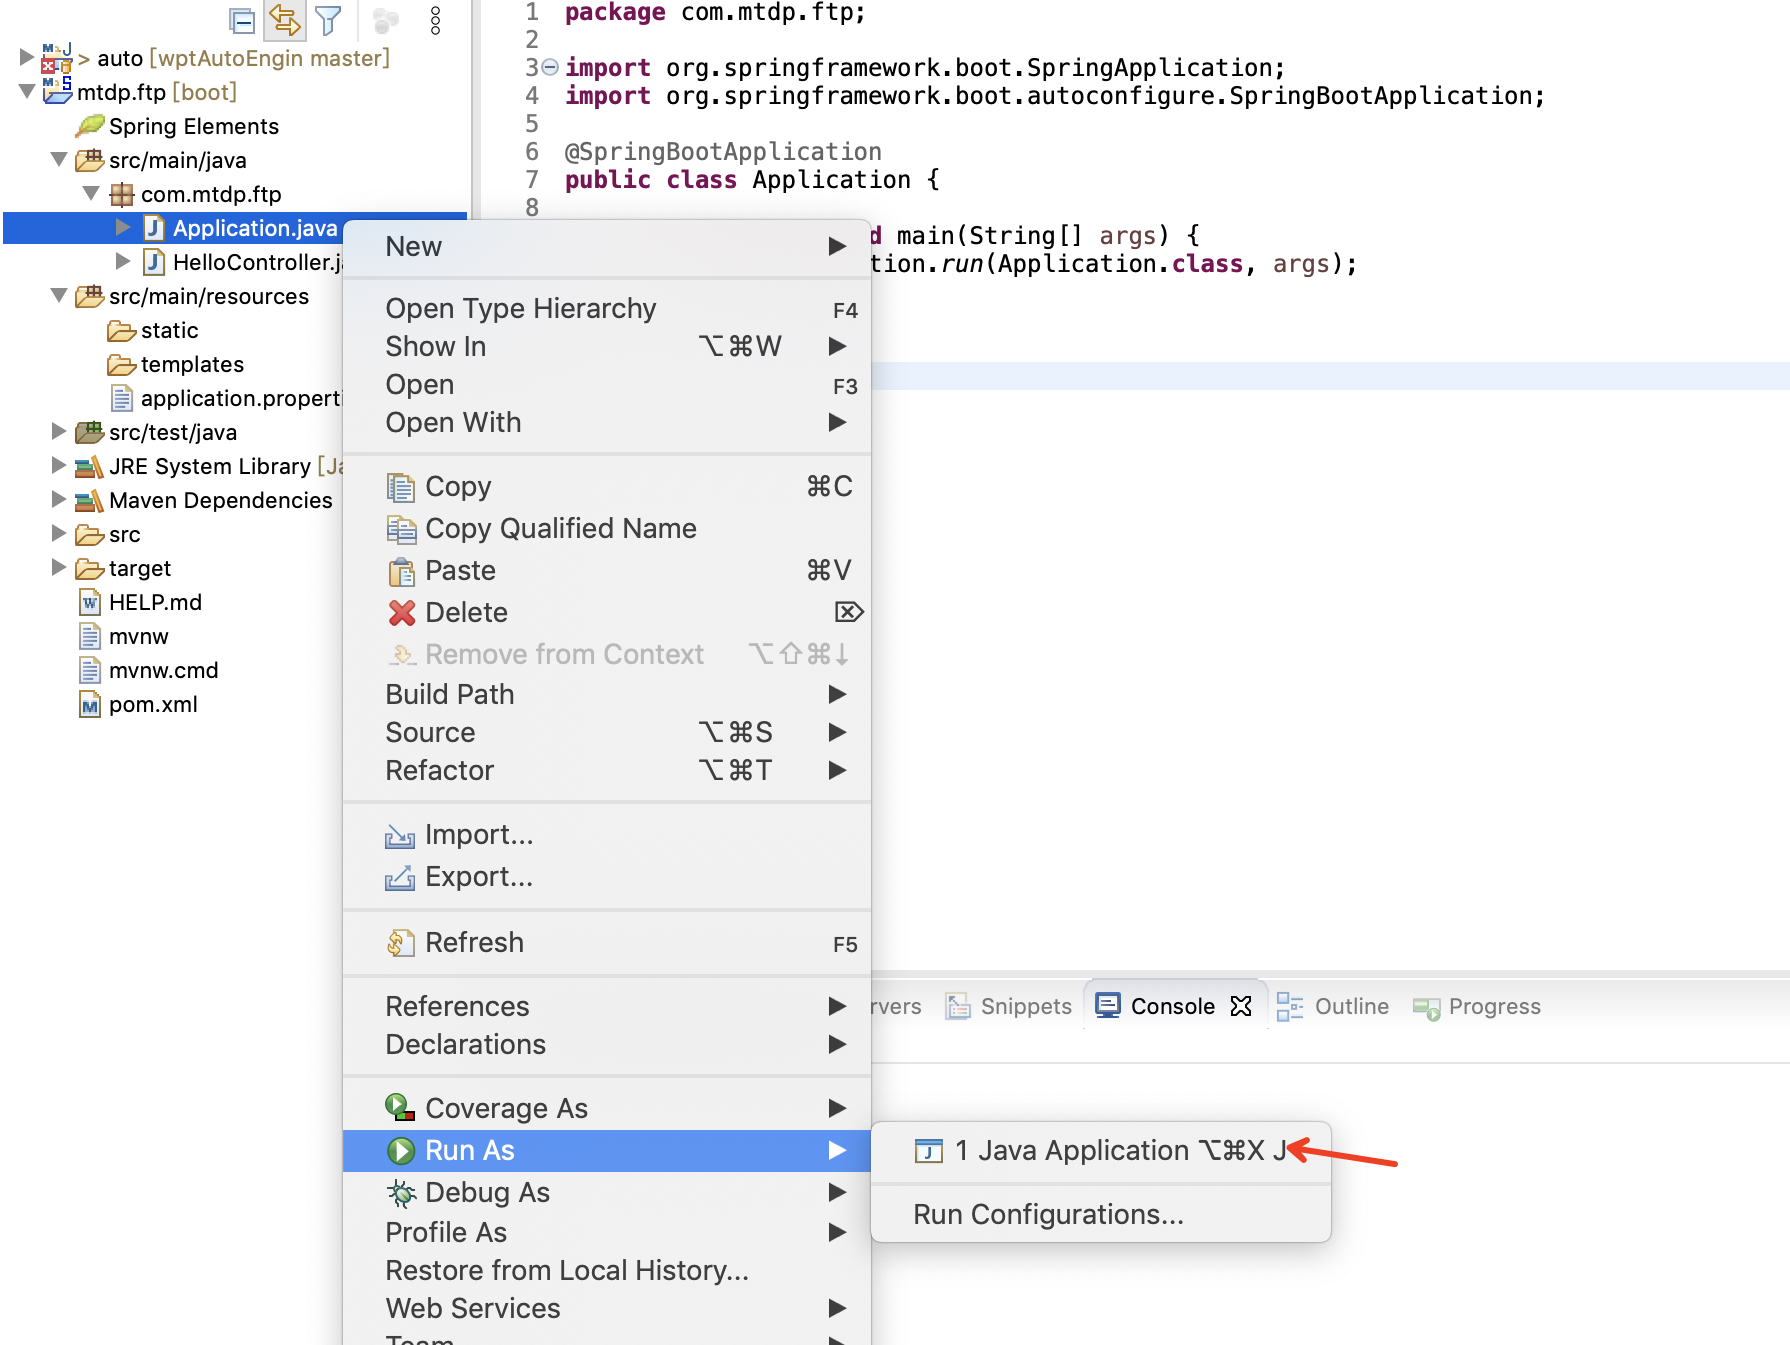Click the Outline view icon
The image size is (1790, 1345).
(x=1292, y=1006)
